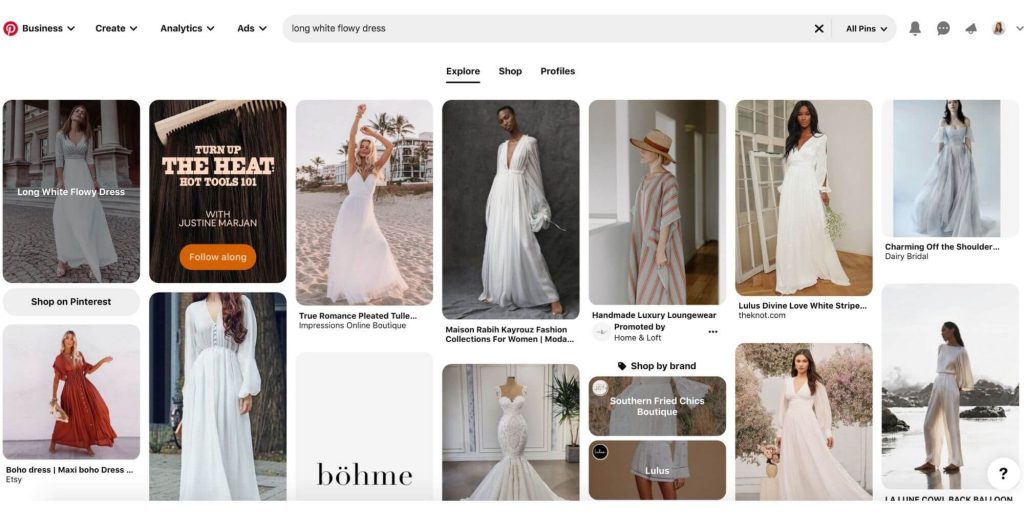Open the beach True Romance Pleated Tulle image

[364, 202]
